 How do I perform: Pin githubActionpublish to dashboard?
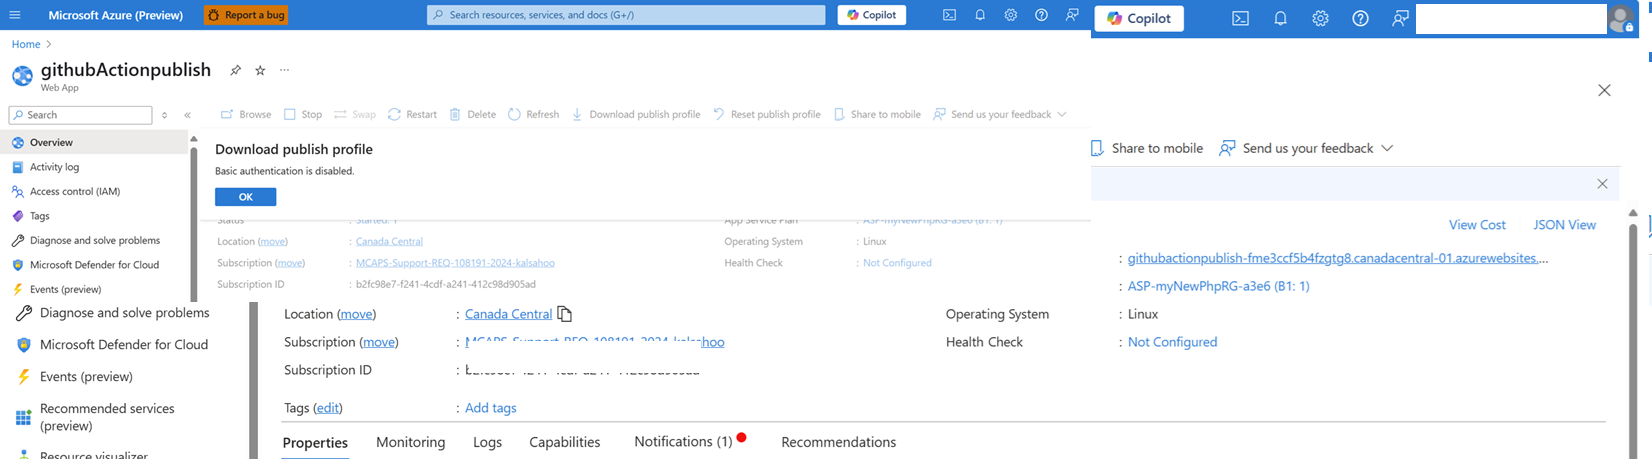click(235, 70)
